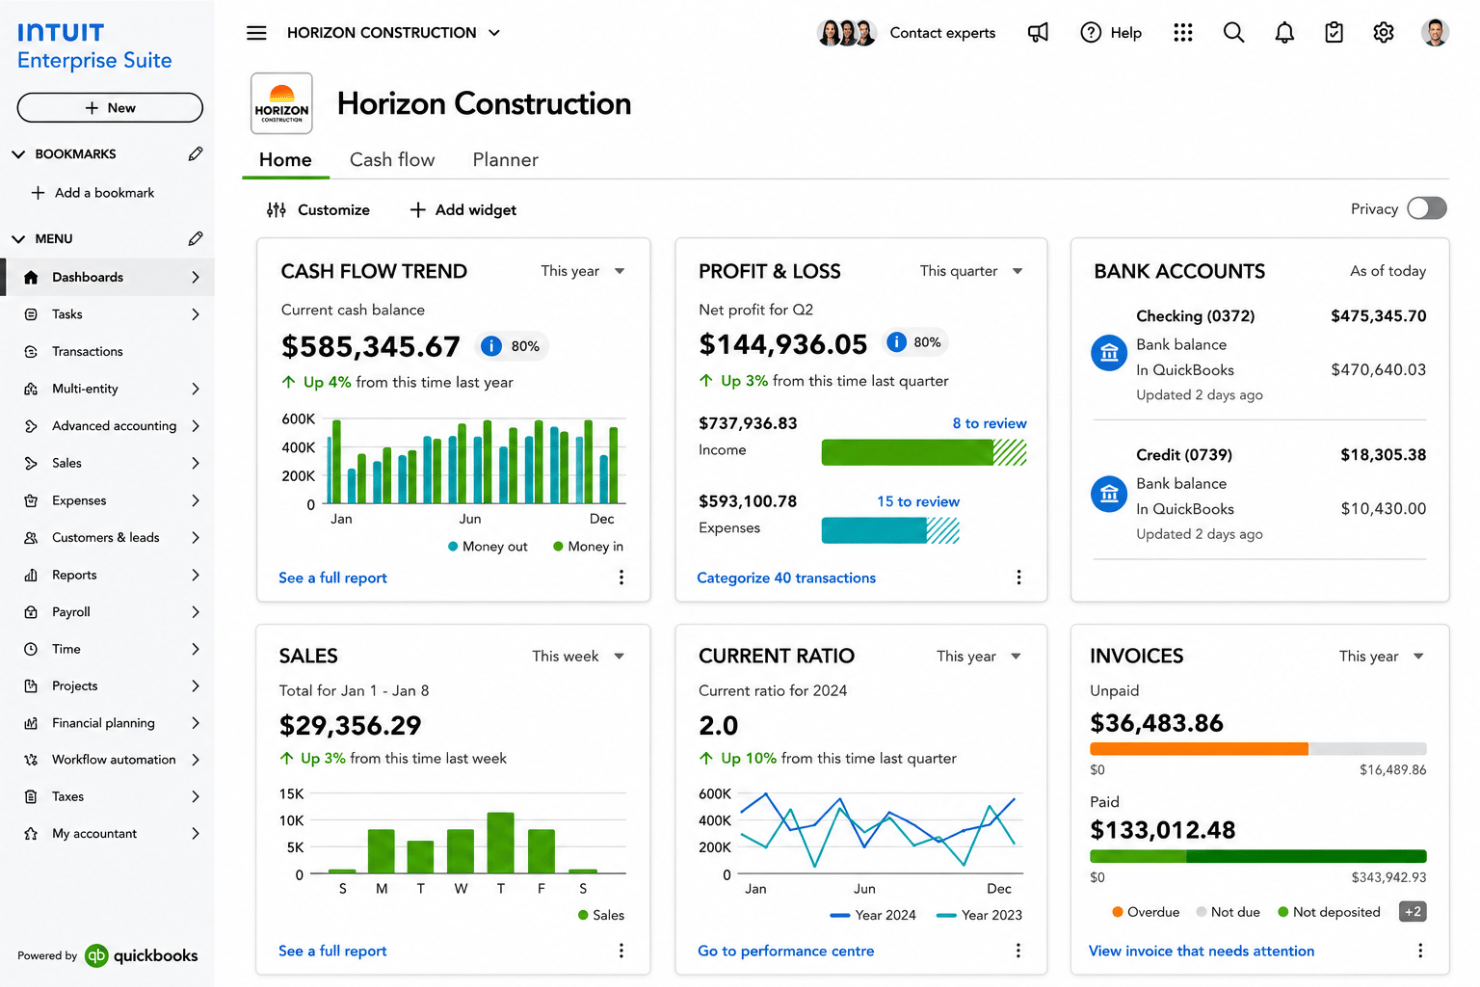Change Sales 'This week' period

point(578,656)
